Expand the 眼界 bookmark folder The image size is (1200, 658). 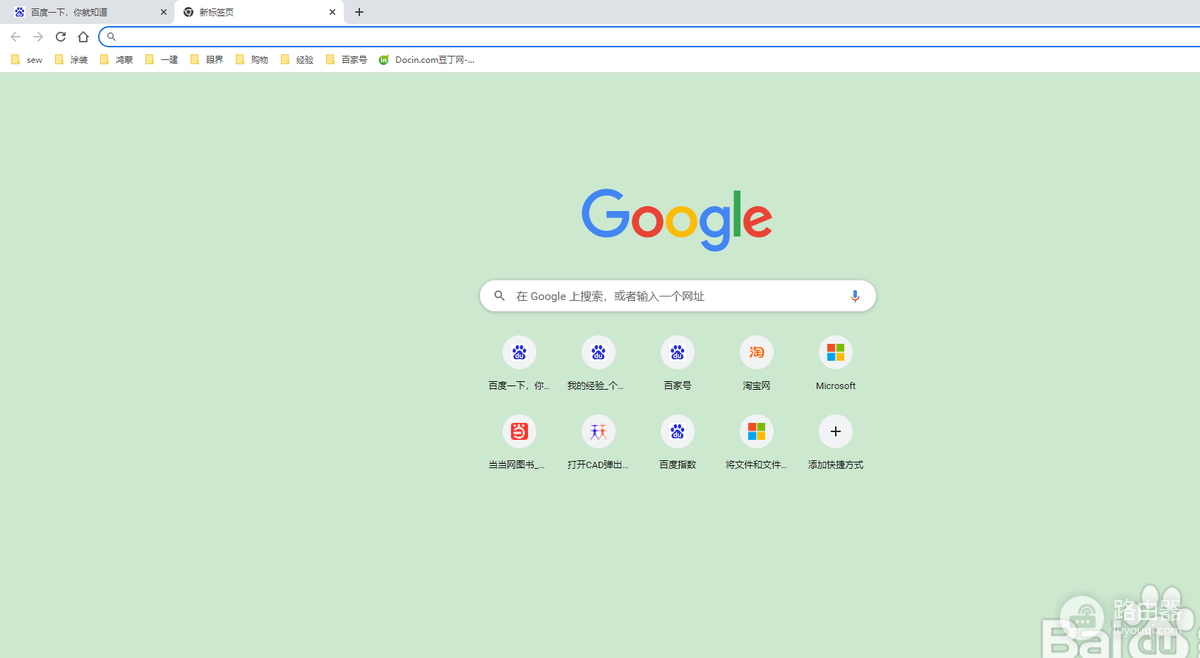207,60
